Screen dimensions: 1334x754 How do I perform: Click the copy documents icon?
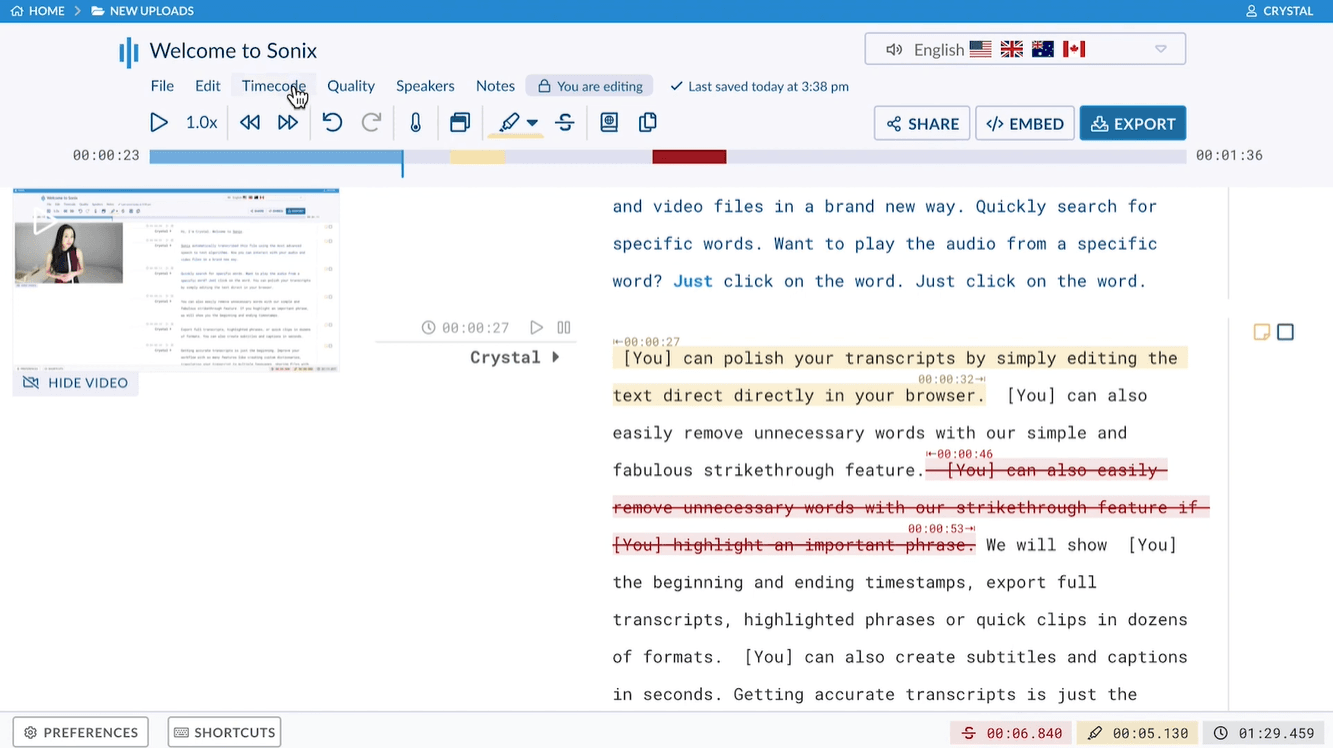point(648,123)
